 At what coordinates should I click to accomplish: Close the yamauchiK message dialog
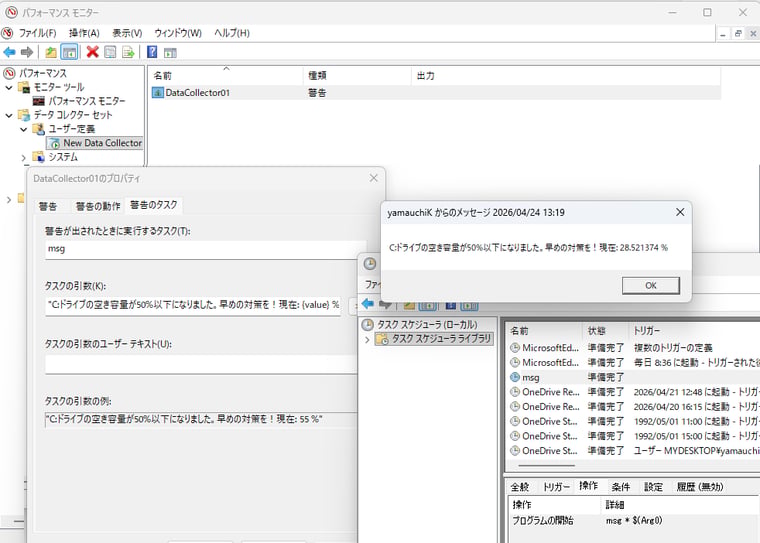[680, 212]
